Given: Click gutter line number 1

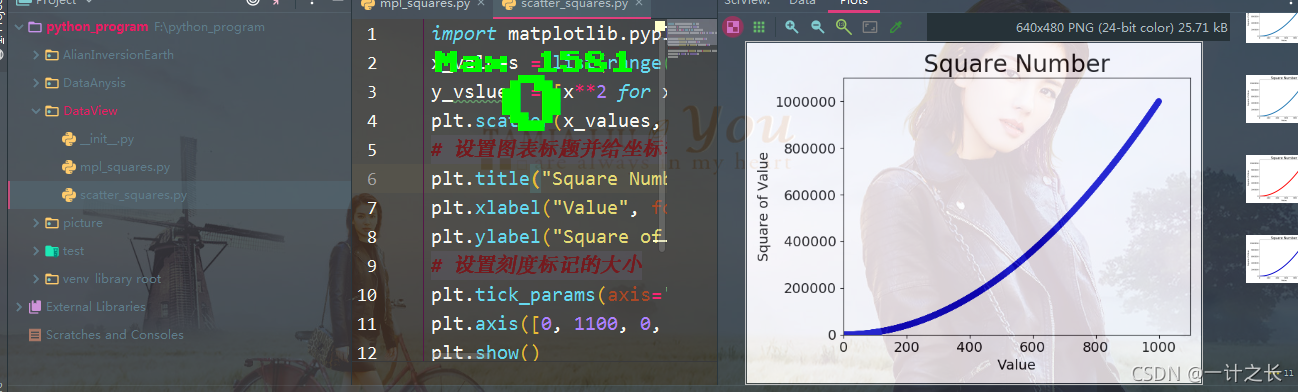Looking at the screenshot, I should coord(372,34).
